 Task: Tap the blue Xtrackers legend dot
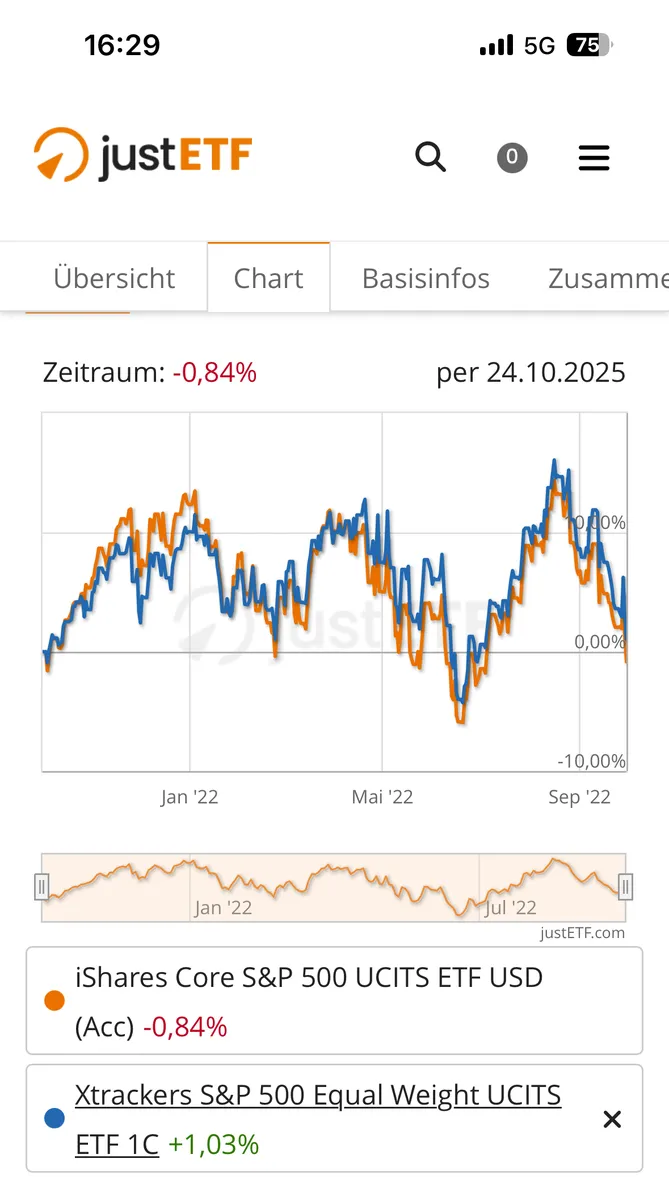click(x=55, y=1119)
